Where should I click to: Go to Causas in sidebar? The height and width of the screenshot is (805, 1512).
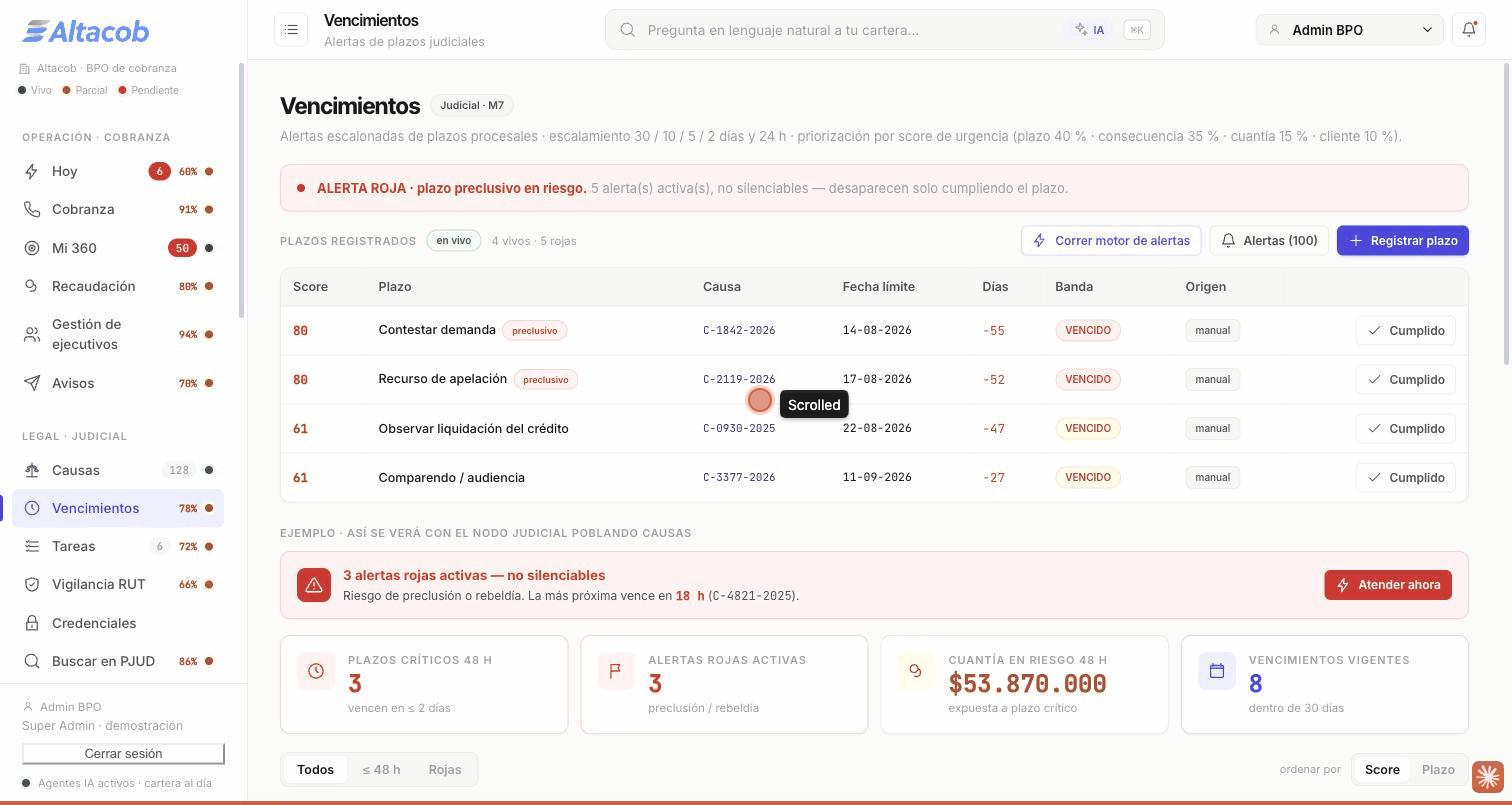[x=118, y=470]
